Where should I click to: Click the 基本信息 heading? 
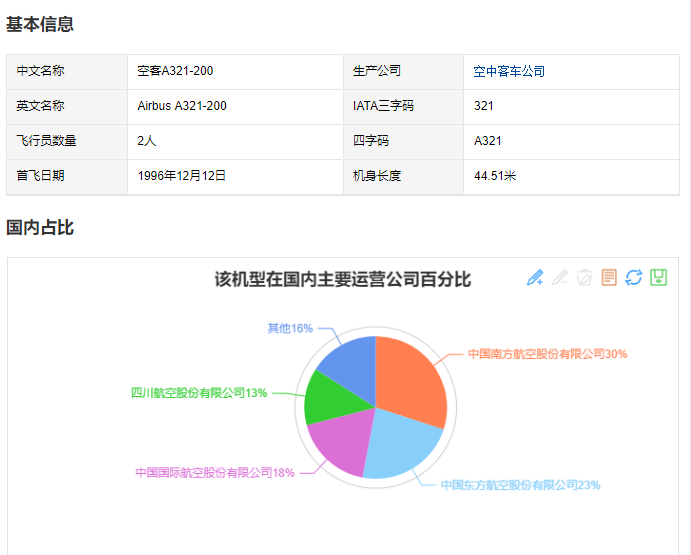(40, 24)
